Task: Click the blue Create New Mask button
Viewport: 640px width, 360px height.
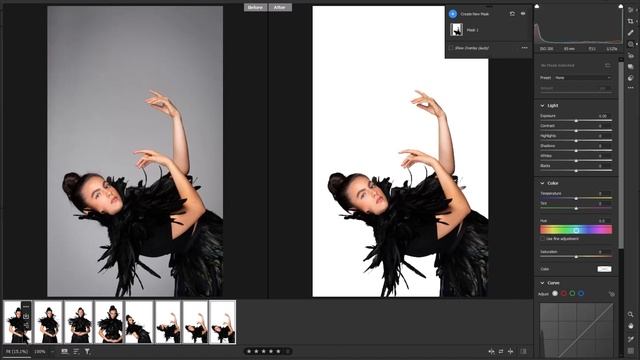Action: (x=453, y=14)
